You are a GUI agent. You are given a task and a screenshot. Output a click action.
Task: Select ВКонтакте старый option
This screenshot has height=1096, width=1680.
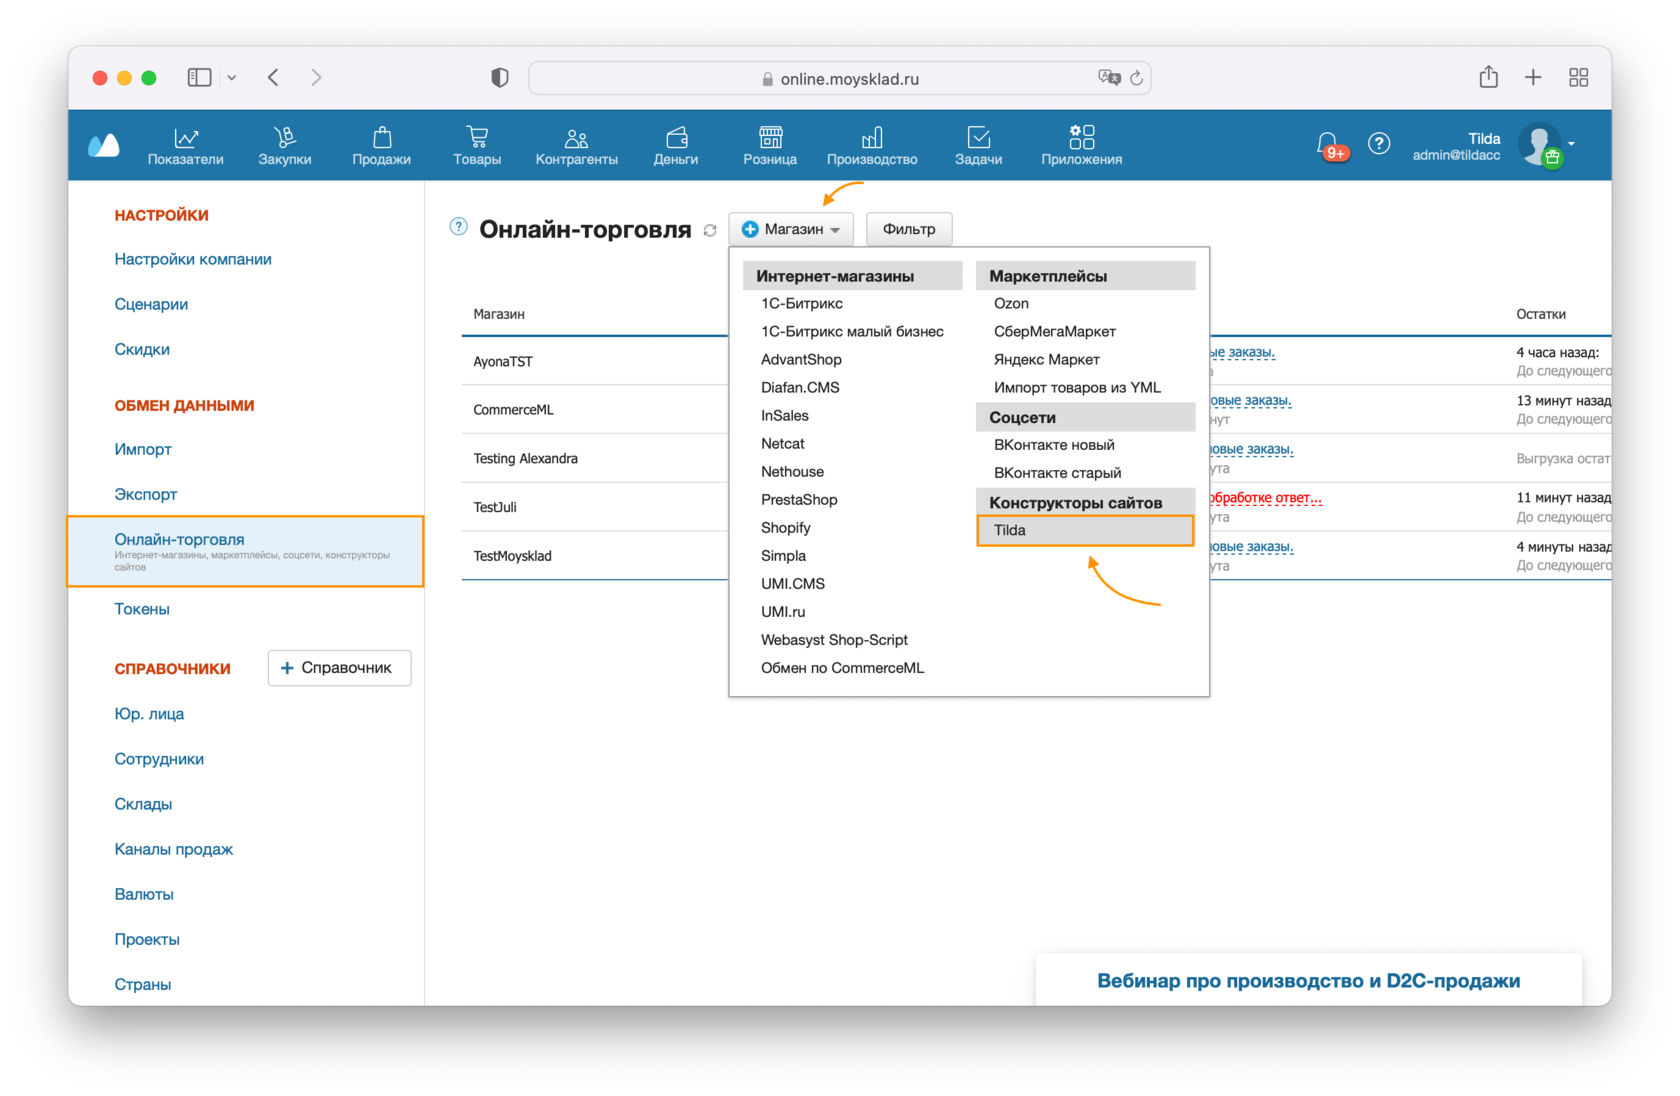click(1057, 472)
